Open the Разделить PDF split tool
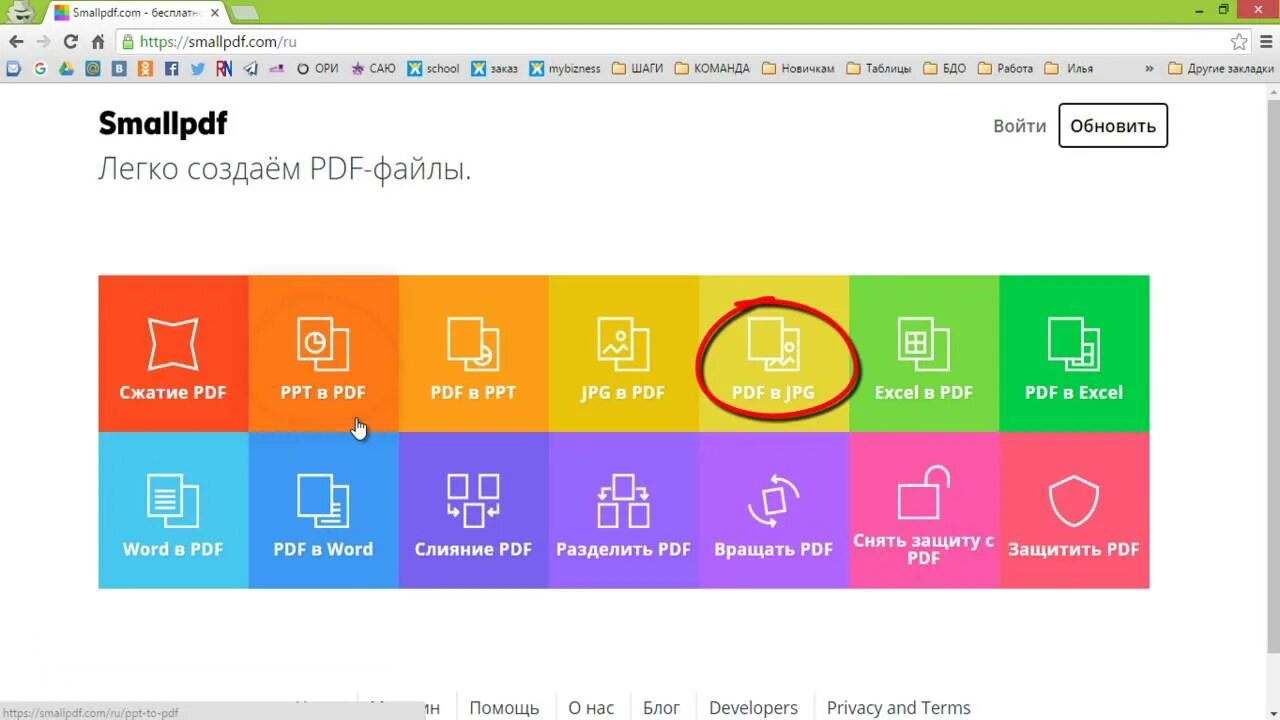 pyautogui.click(x=623, y=510)
